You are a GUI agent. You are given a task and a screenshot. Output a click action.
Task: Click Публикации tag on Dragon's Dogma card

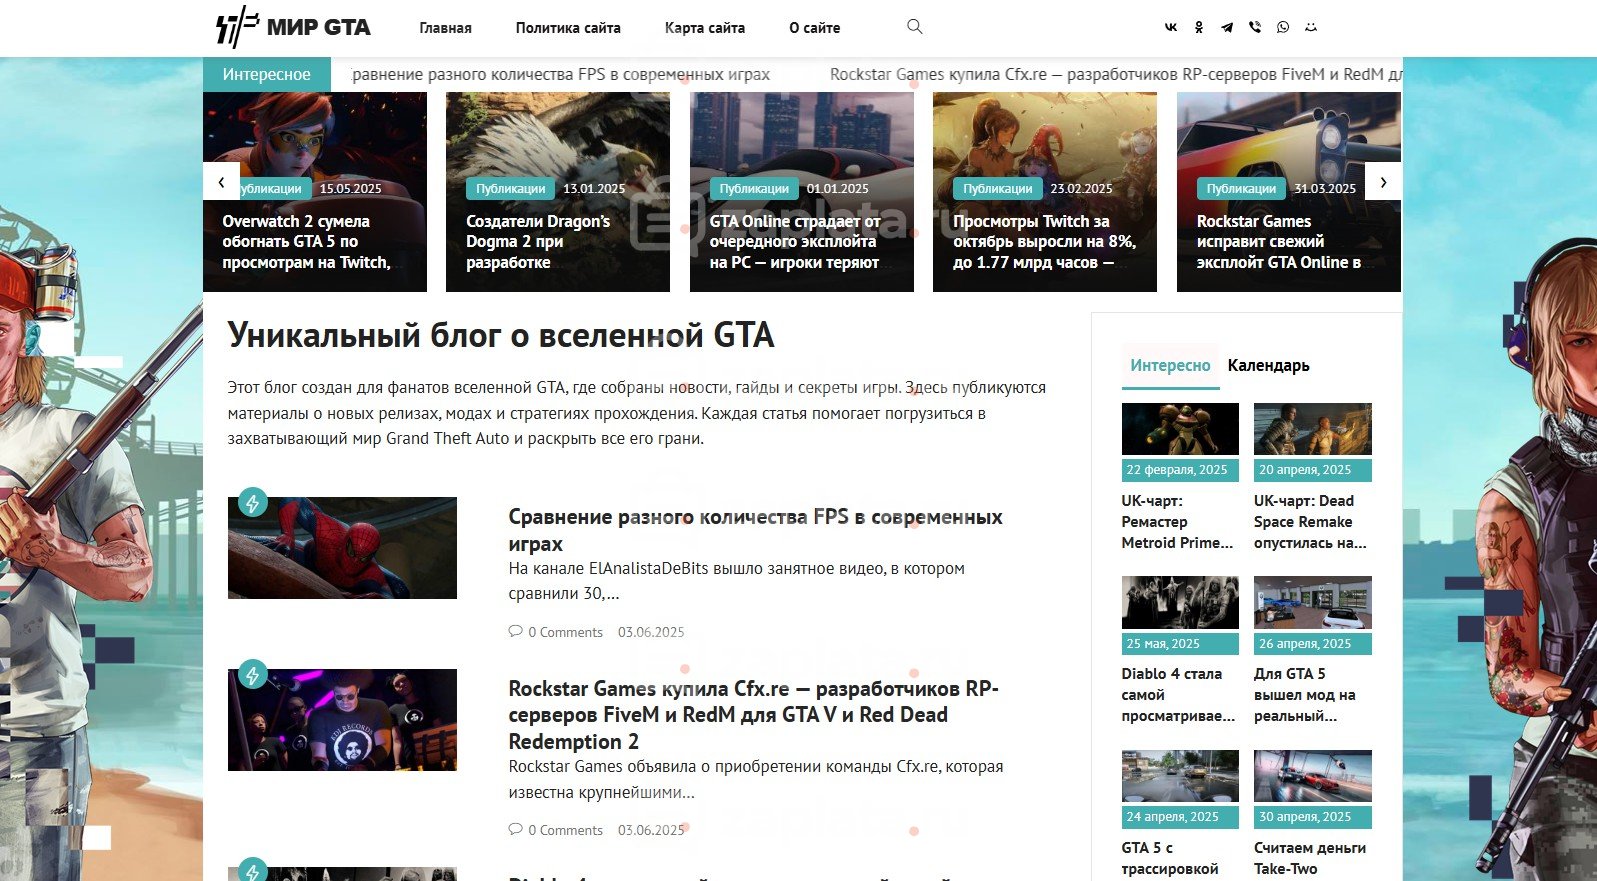pyautogui.click(x=510, y=188)
